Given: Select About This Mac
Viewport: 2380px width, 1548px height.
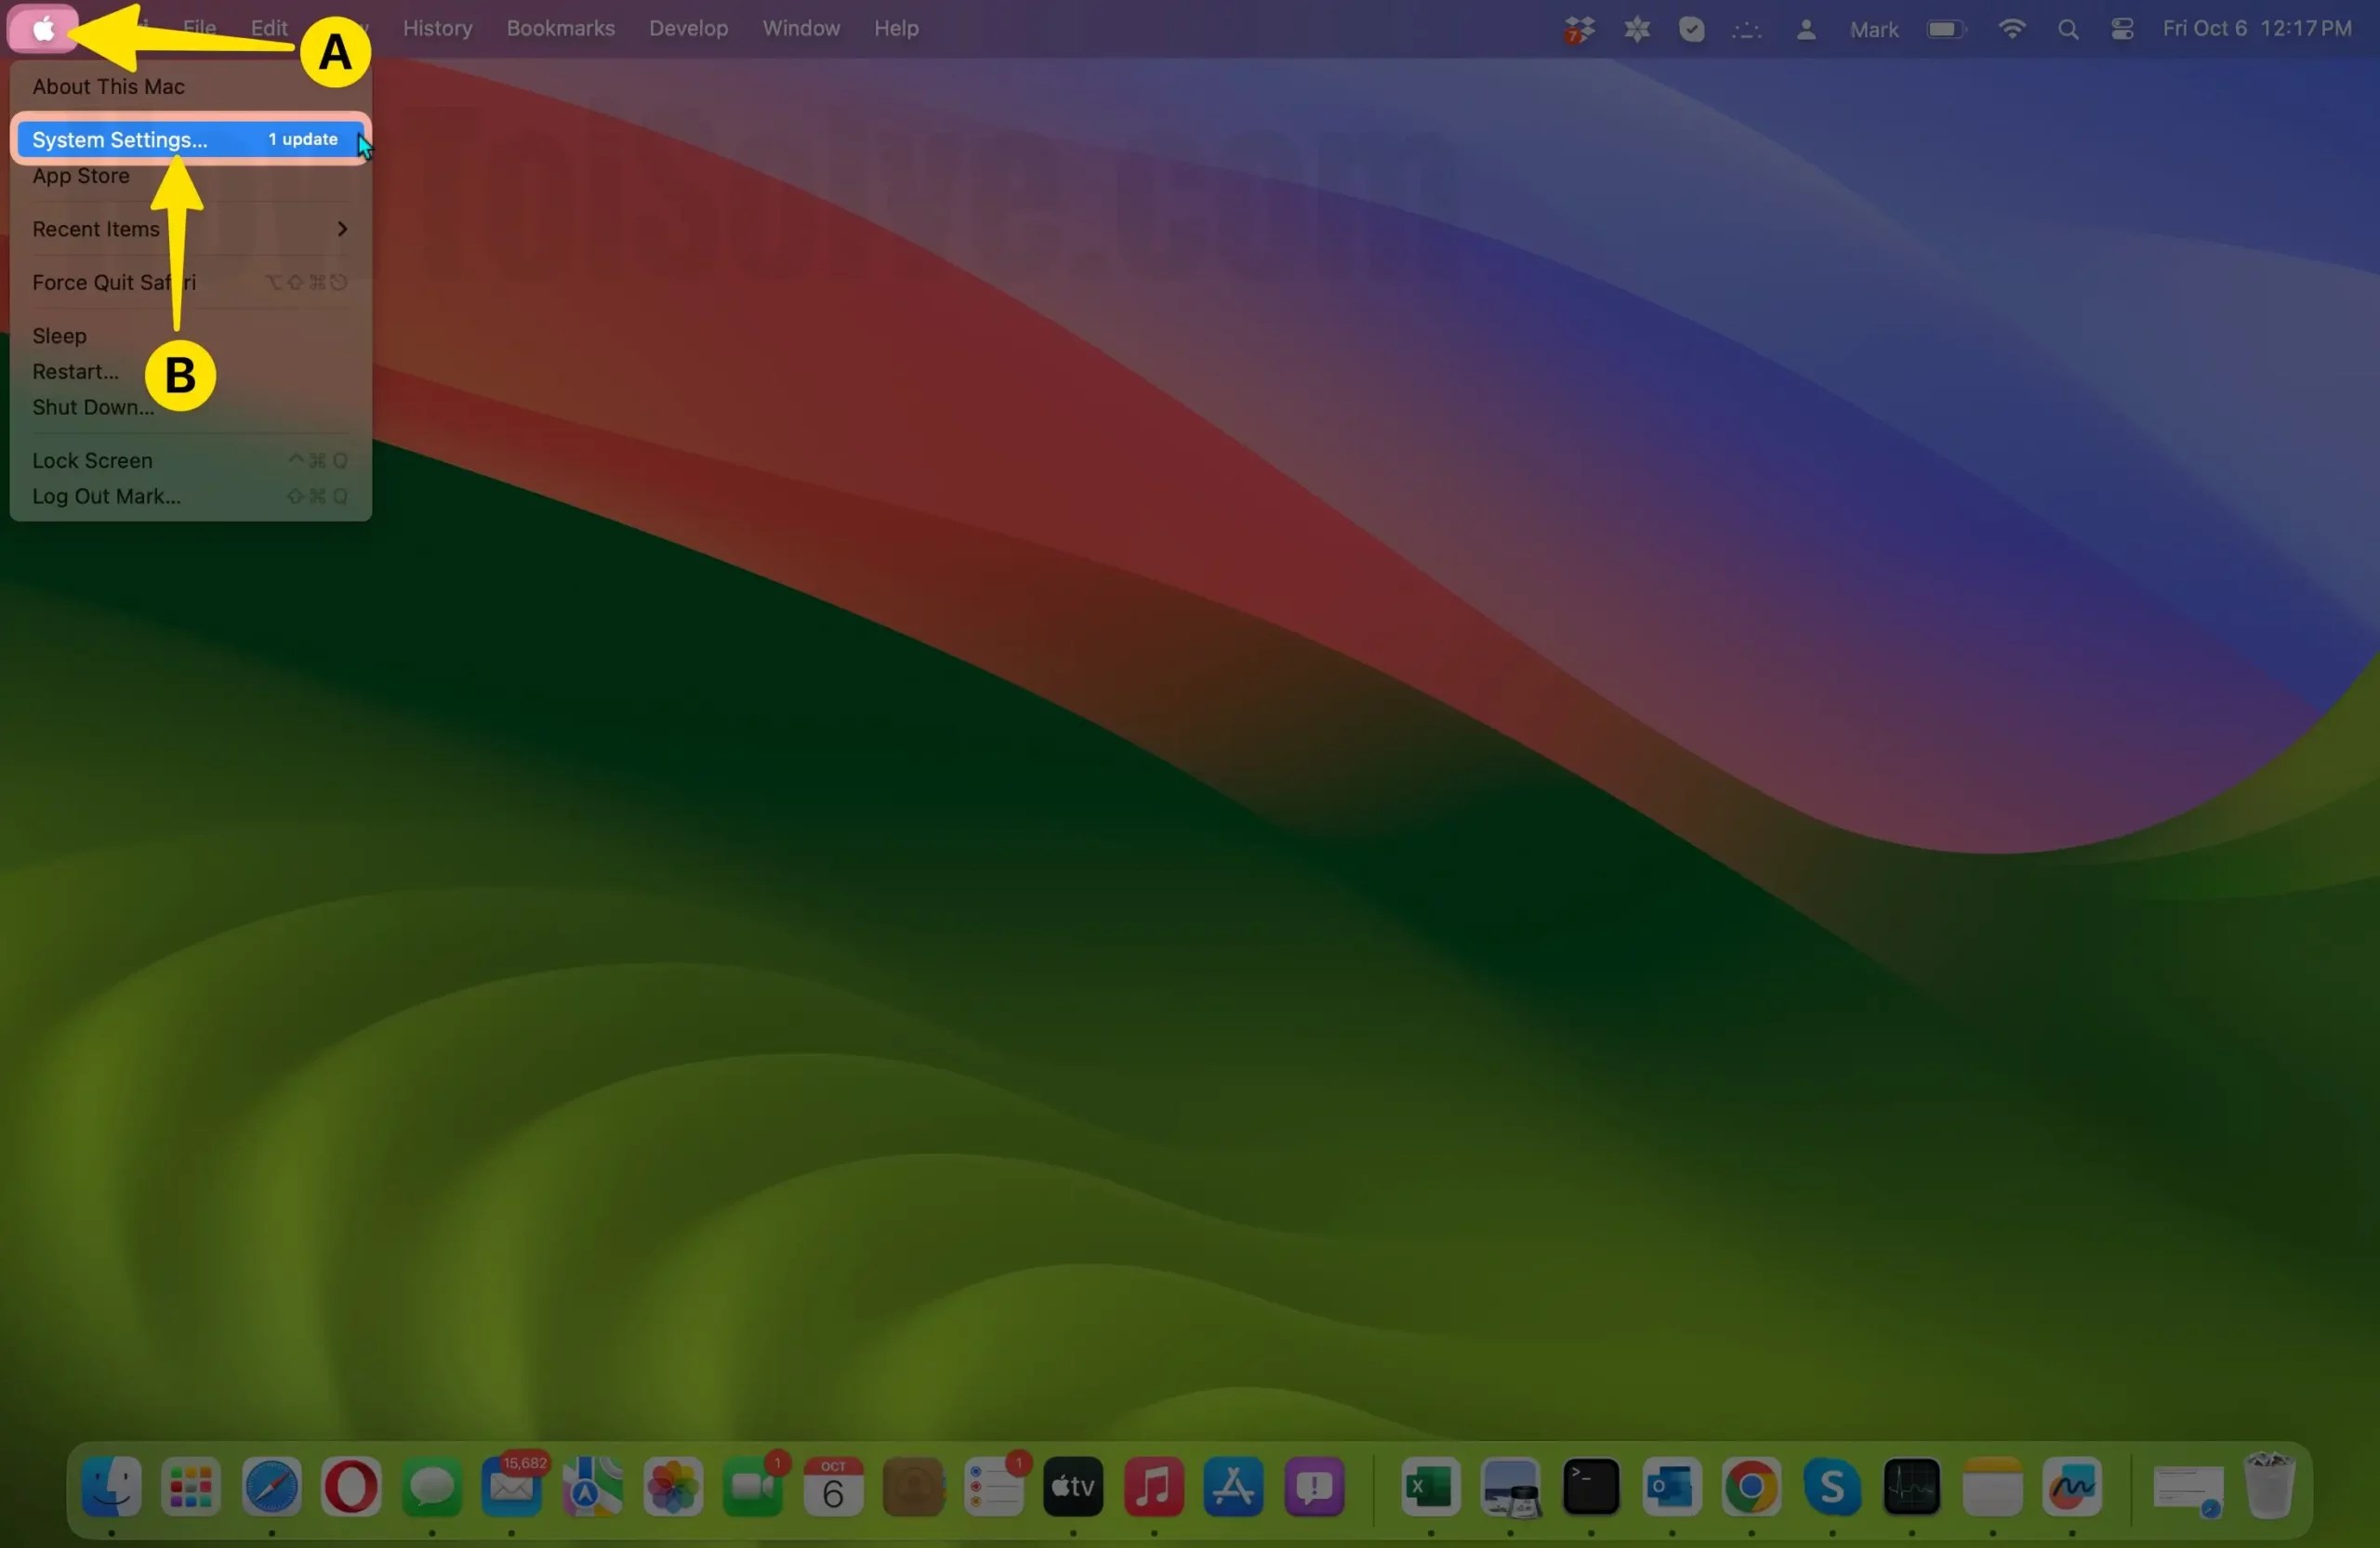Looking at the screenshot, I should (x=108, y=87).
